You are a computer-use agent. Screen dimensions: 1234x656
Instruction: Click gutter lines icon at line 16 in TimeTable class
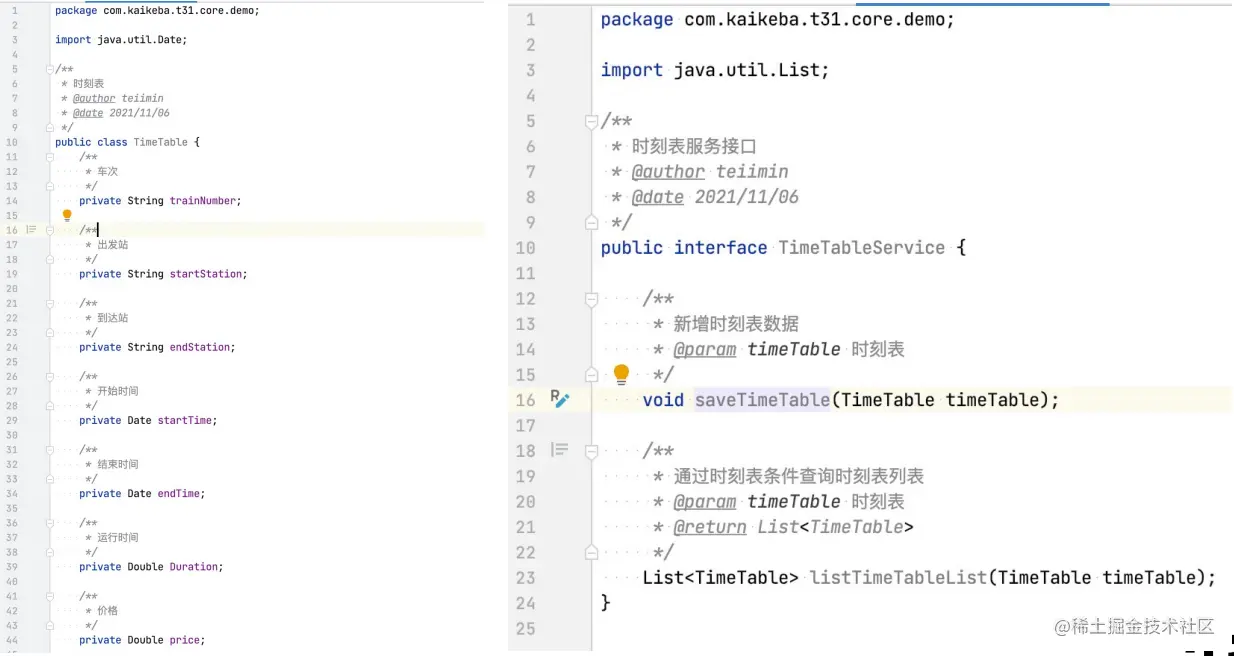coord(31,229)
